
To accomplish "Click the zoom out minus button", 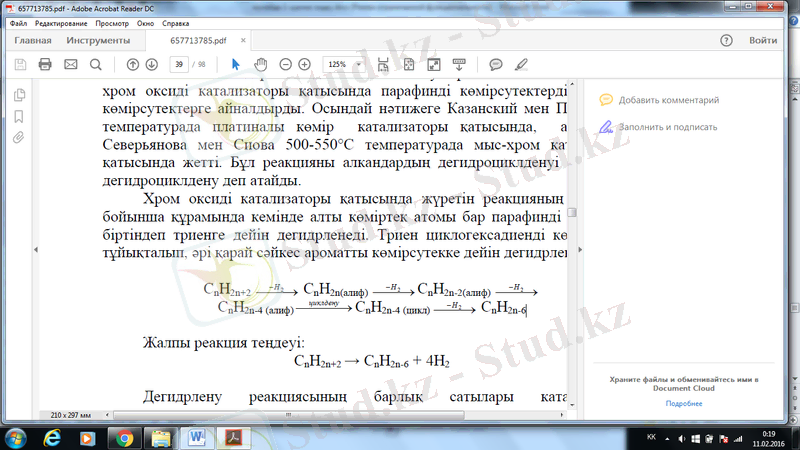I will click(285, 64).
